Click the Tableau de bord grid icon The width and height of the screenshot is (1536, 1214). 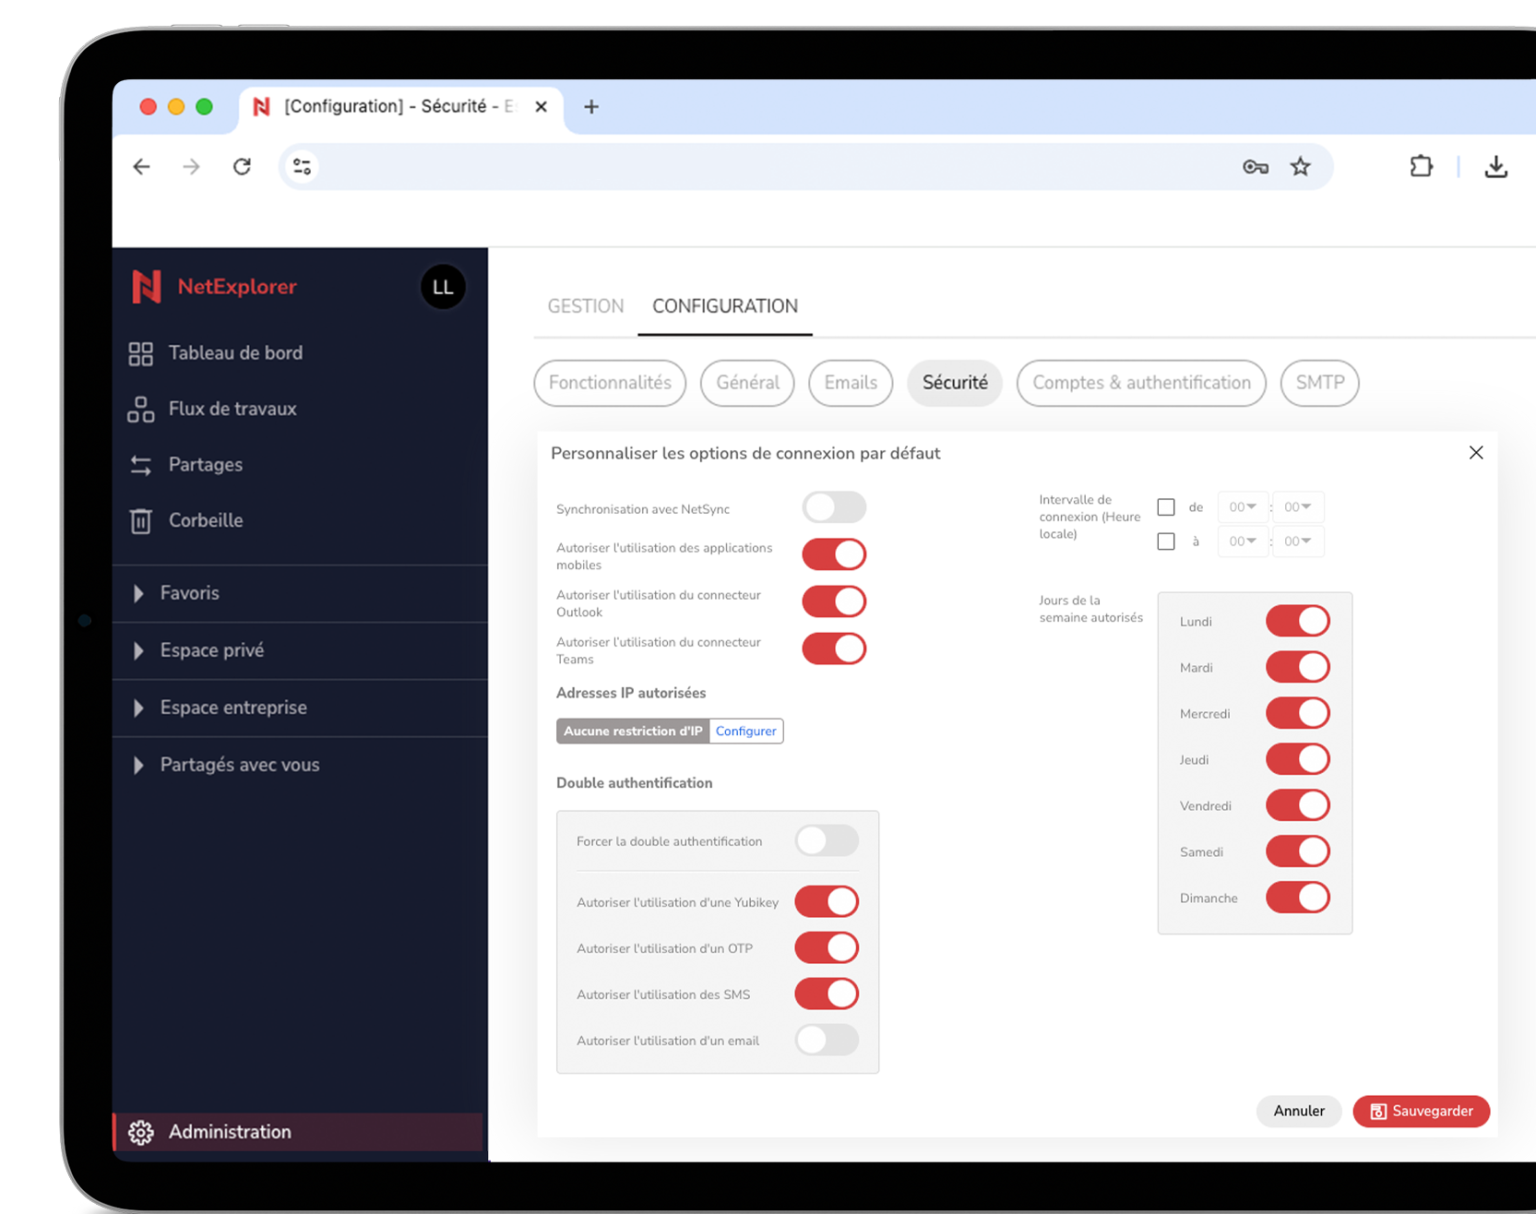click(141, 354)
